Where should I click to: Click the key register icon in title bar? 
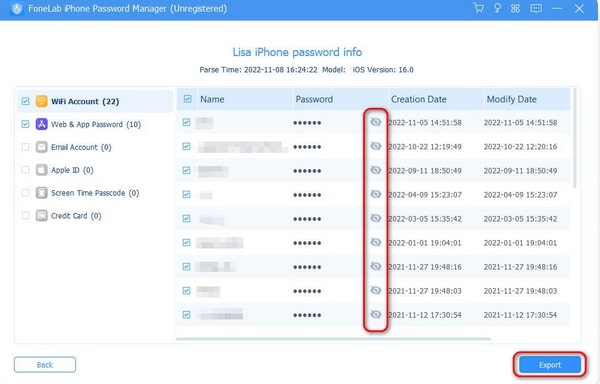tap(497, 8)
